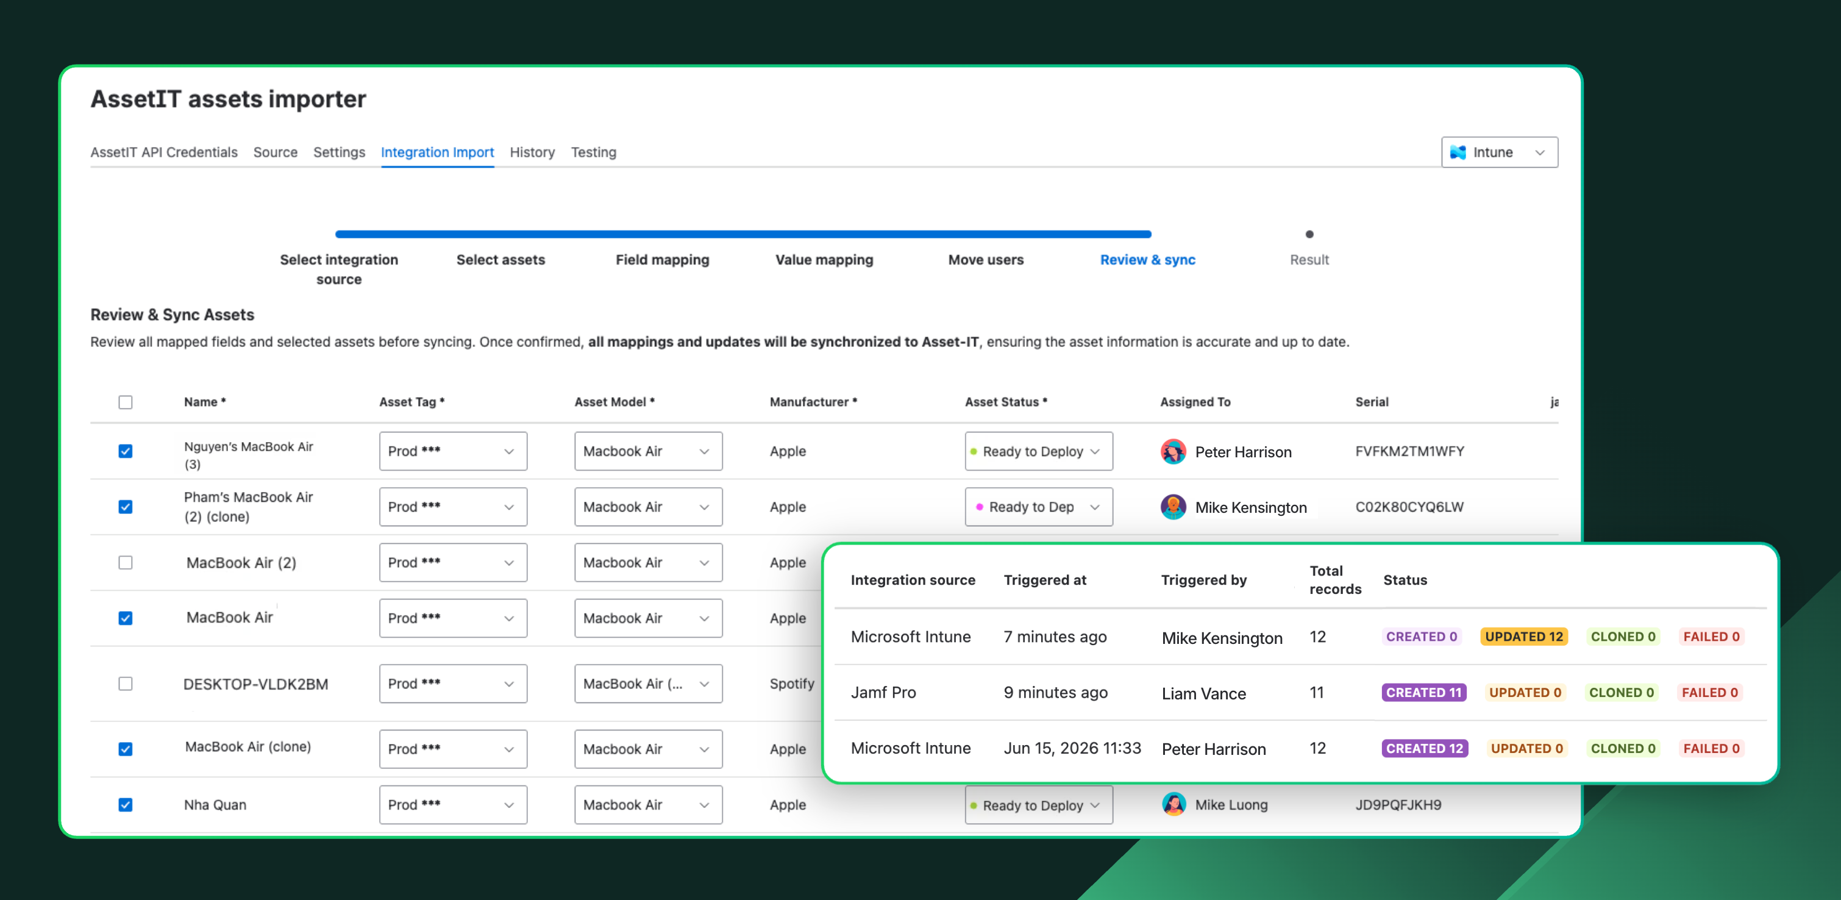Go to Select integration source step
The width and height of the screenshot is (1841, 900).
point(339,269)
